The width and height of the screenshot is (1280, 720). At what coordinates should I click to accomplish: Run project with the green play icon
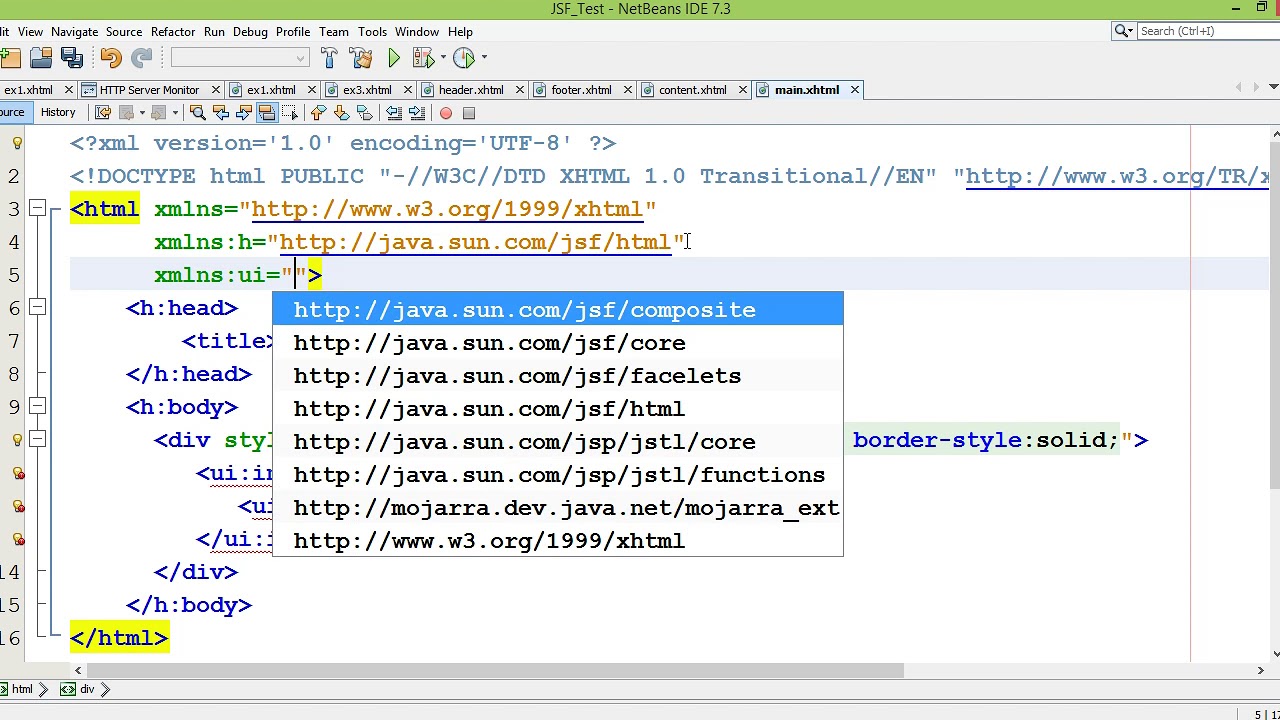(394, 58)
